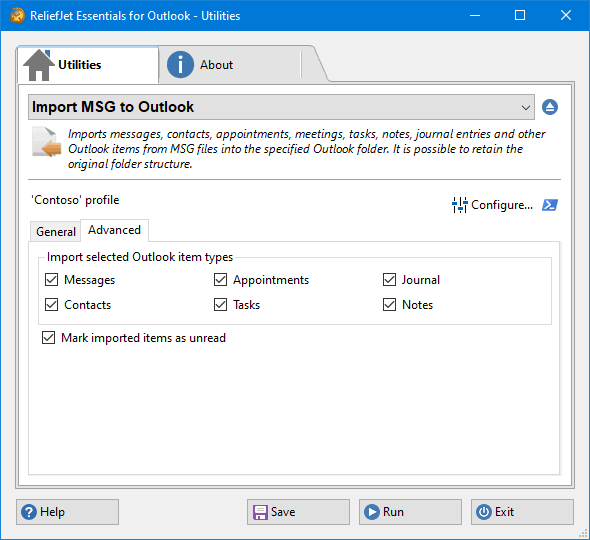Open the About tab
This screenshot has height=540, width=590.
tap(230, 65)
